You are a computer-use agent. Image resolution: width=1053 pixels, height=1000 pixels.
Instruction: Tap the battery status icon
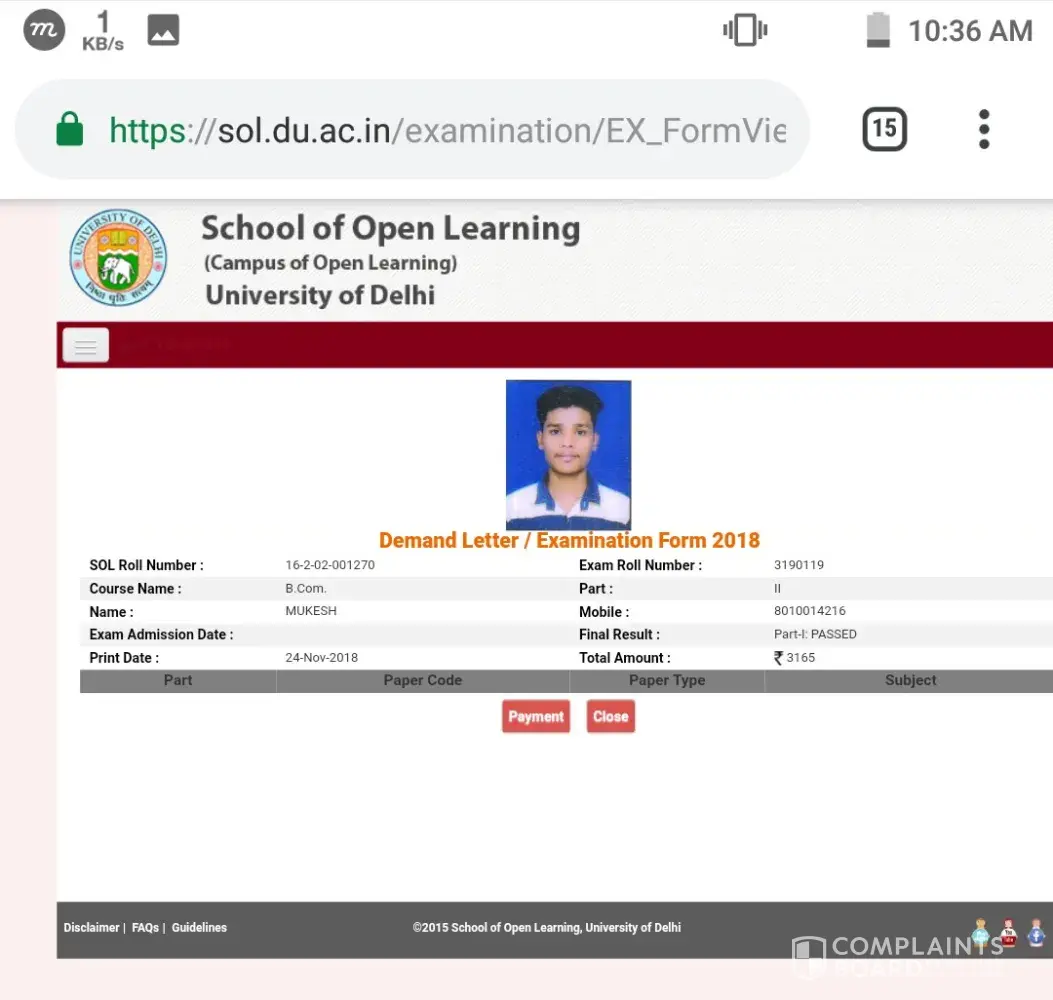click(x=878, y=30)
